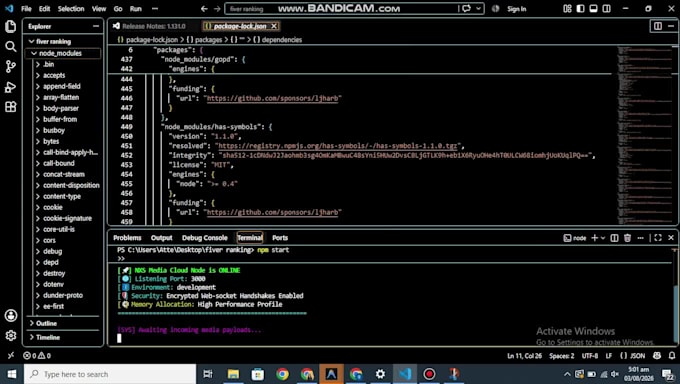680x384 pixels.
Task: Show errors and warnings count in status bar
Action: pos(37,355)
